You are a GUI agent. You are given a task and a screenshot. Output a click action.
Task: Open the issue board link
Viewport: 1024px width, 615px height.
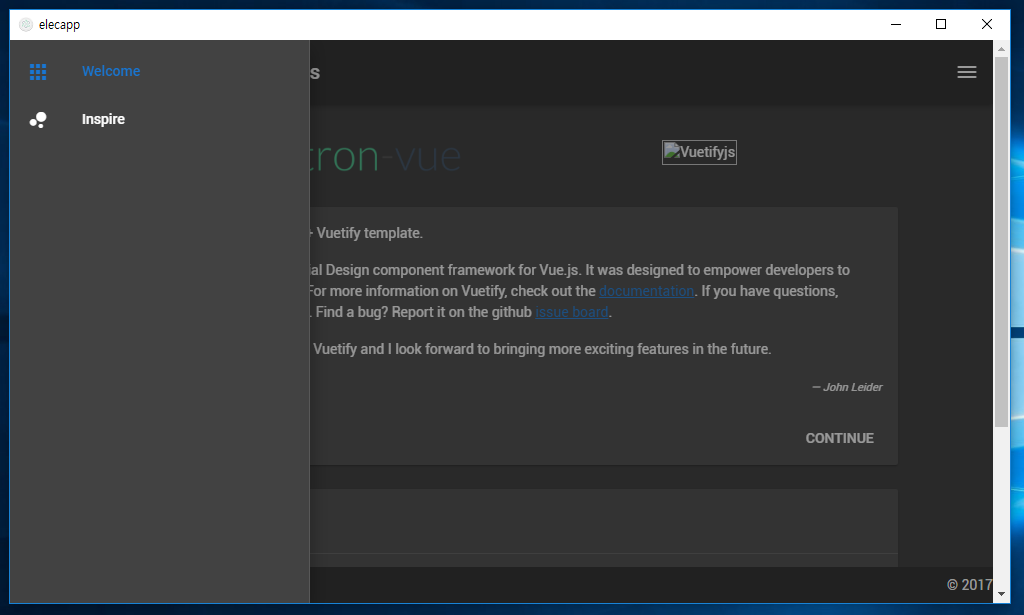571,312
